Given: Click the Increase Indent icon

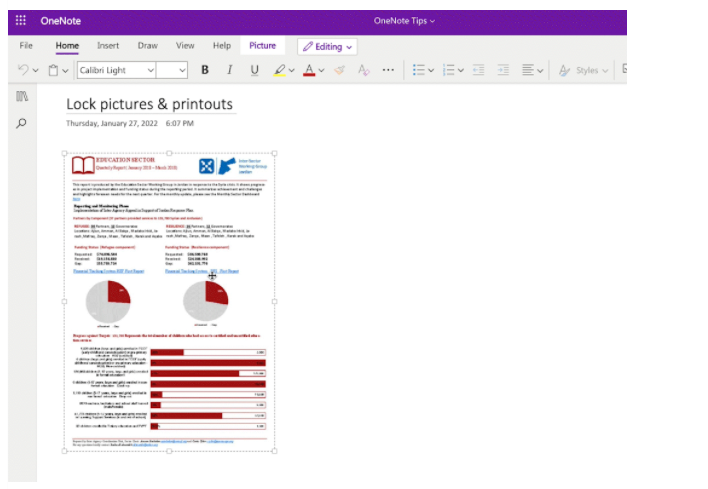Looking at the screenshot, I should point(503,70).
